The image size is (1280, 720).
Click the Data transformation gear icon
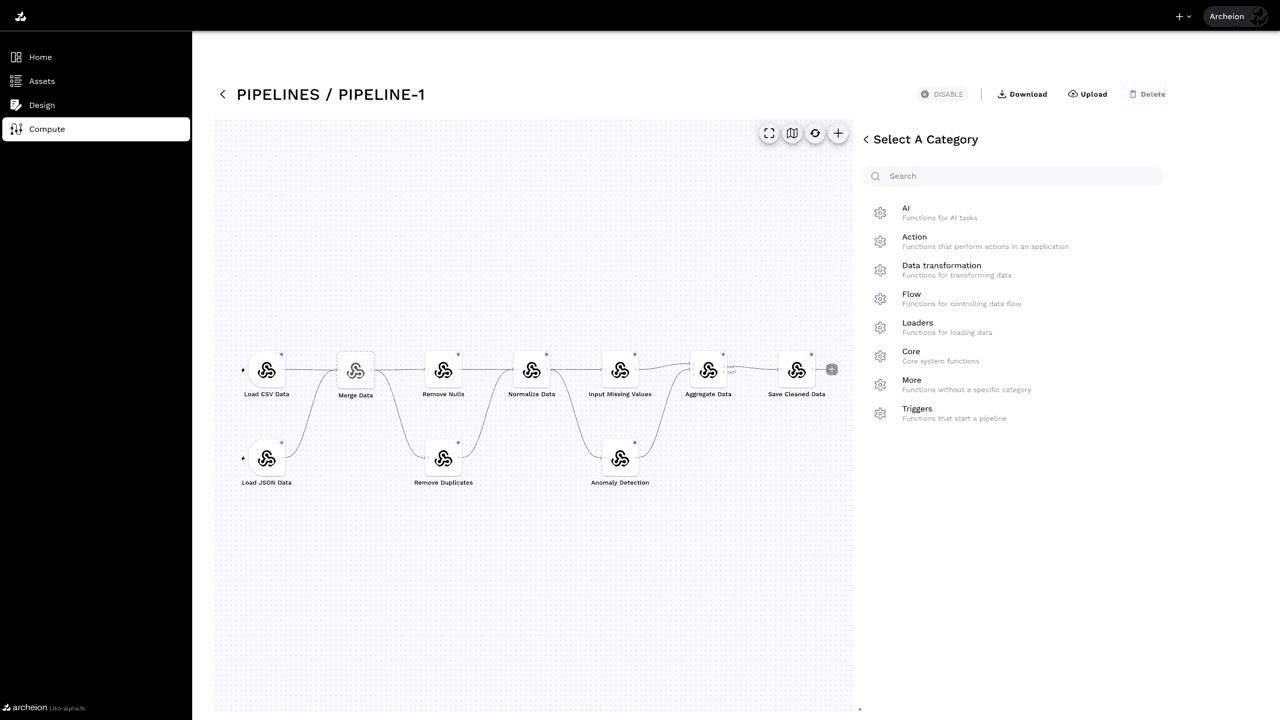click(881, 270)
